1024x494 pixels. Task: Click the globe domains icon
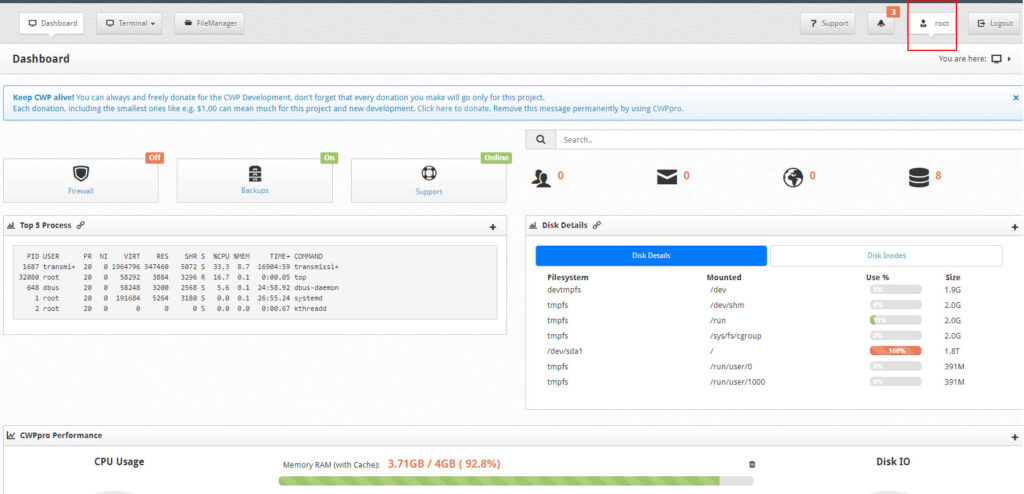793,177
